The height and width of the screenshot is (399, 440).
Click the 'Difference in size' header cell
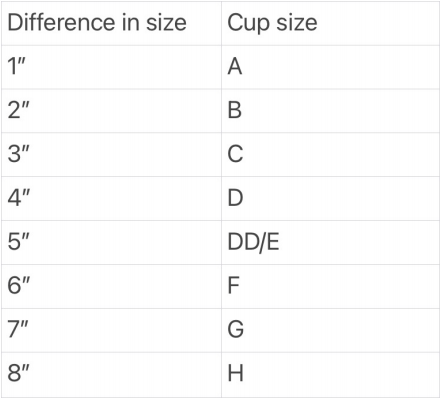[111, 23]
